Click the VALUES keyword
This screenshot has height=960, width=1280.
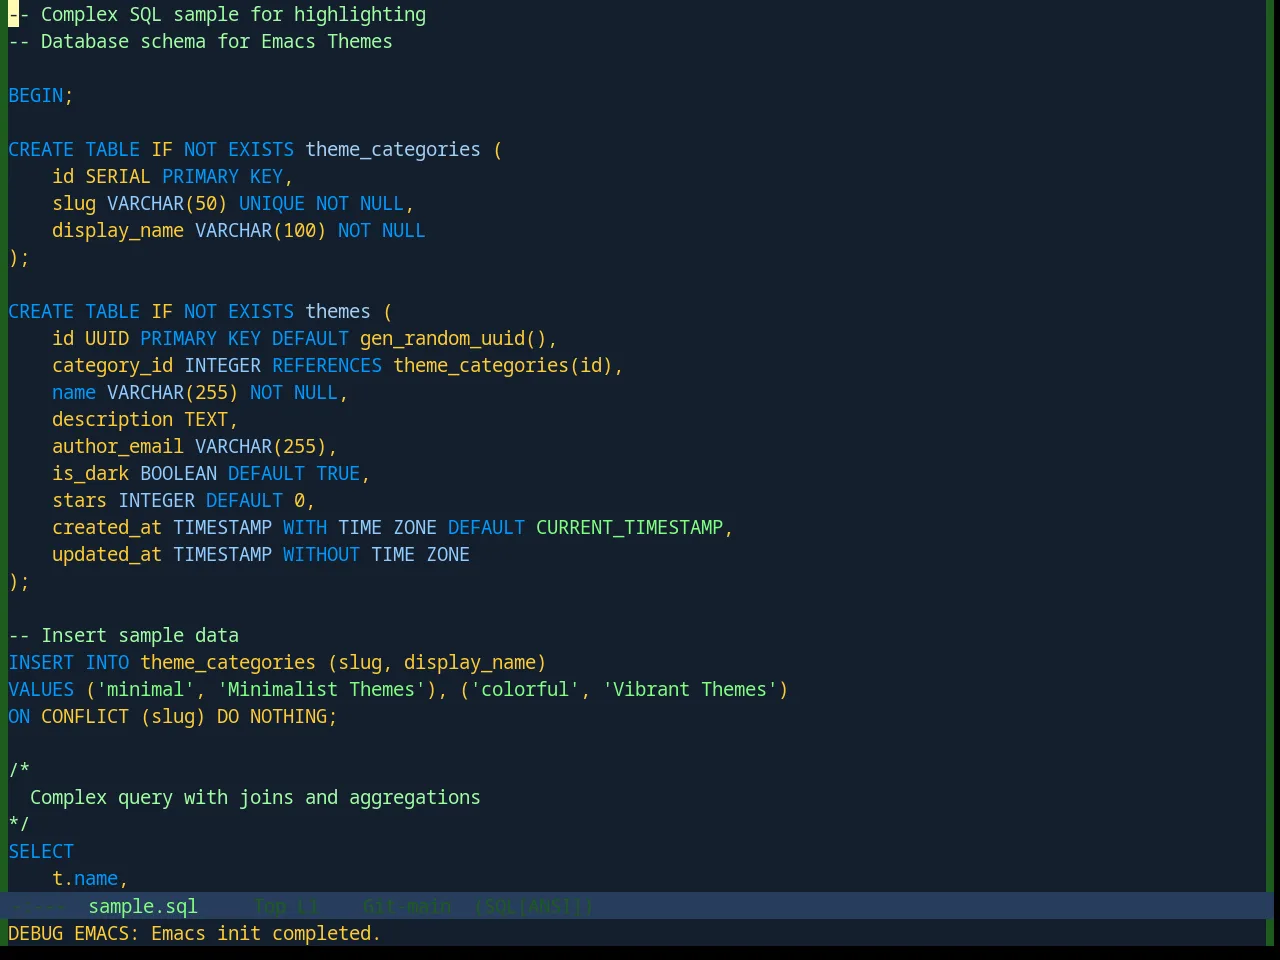[41, 690]
